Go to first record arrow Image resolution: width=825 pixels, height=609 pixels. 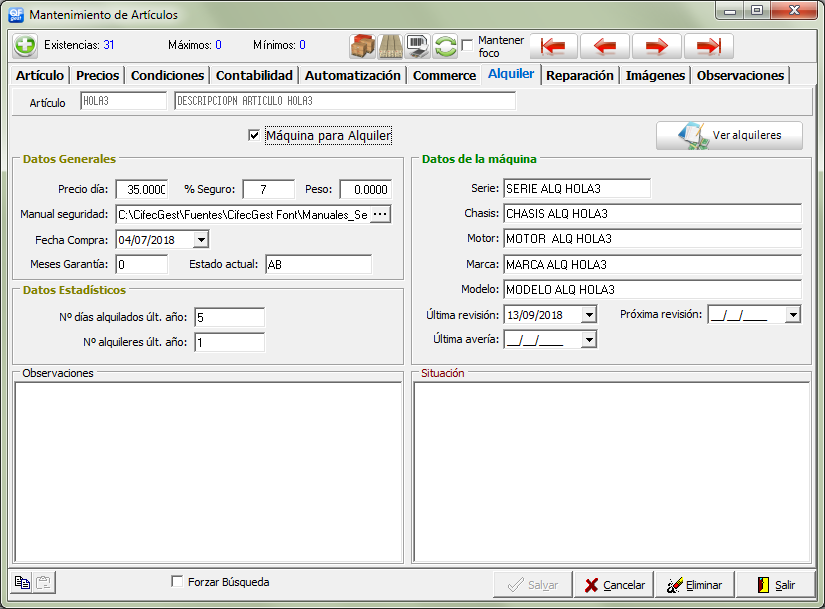click(x=553, y=46)
